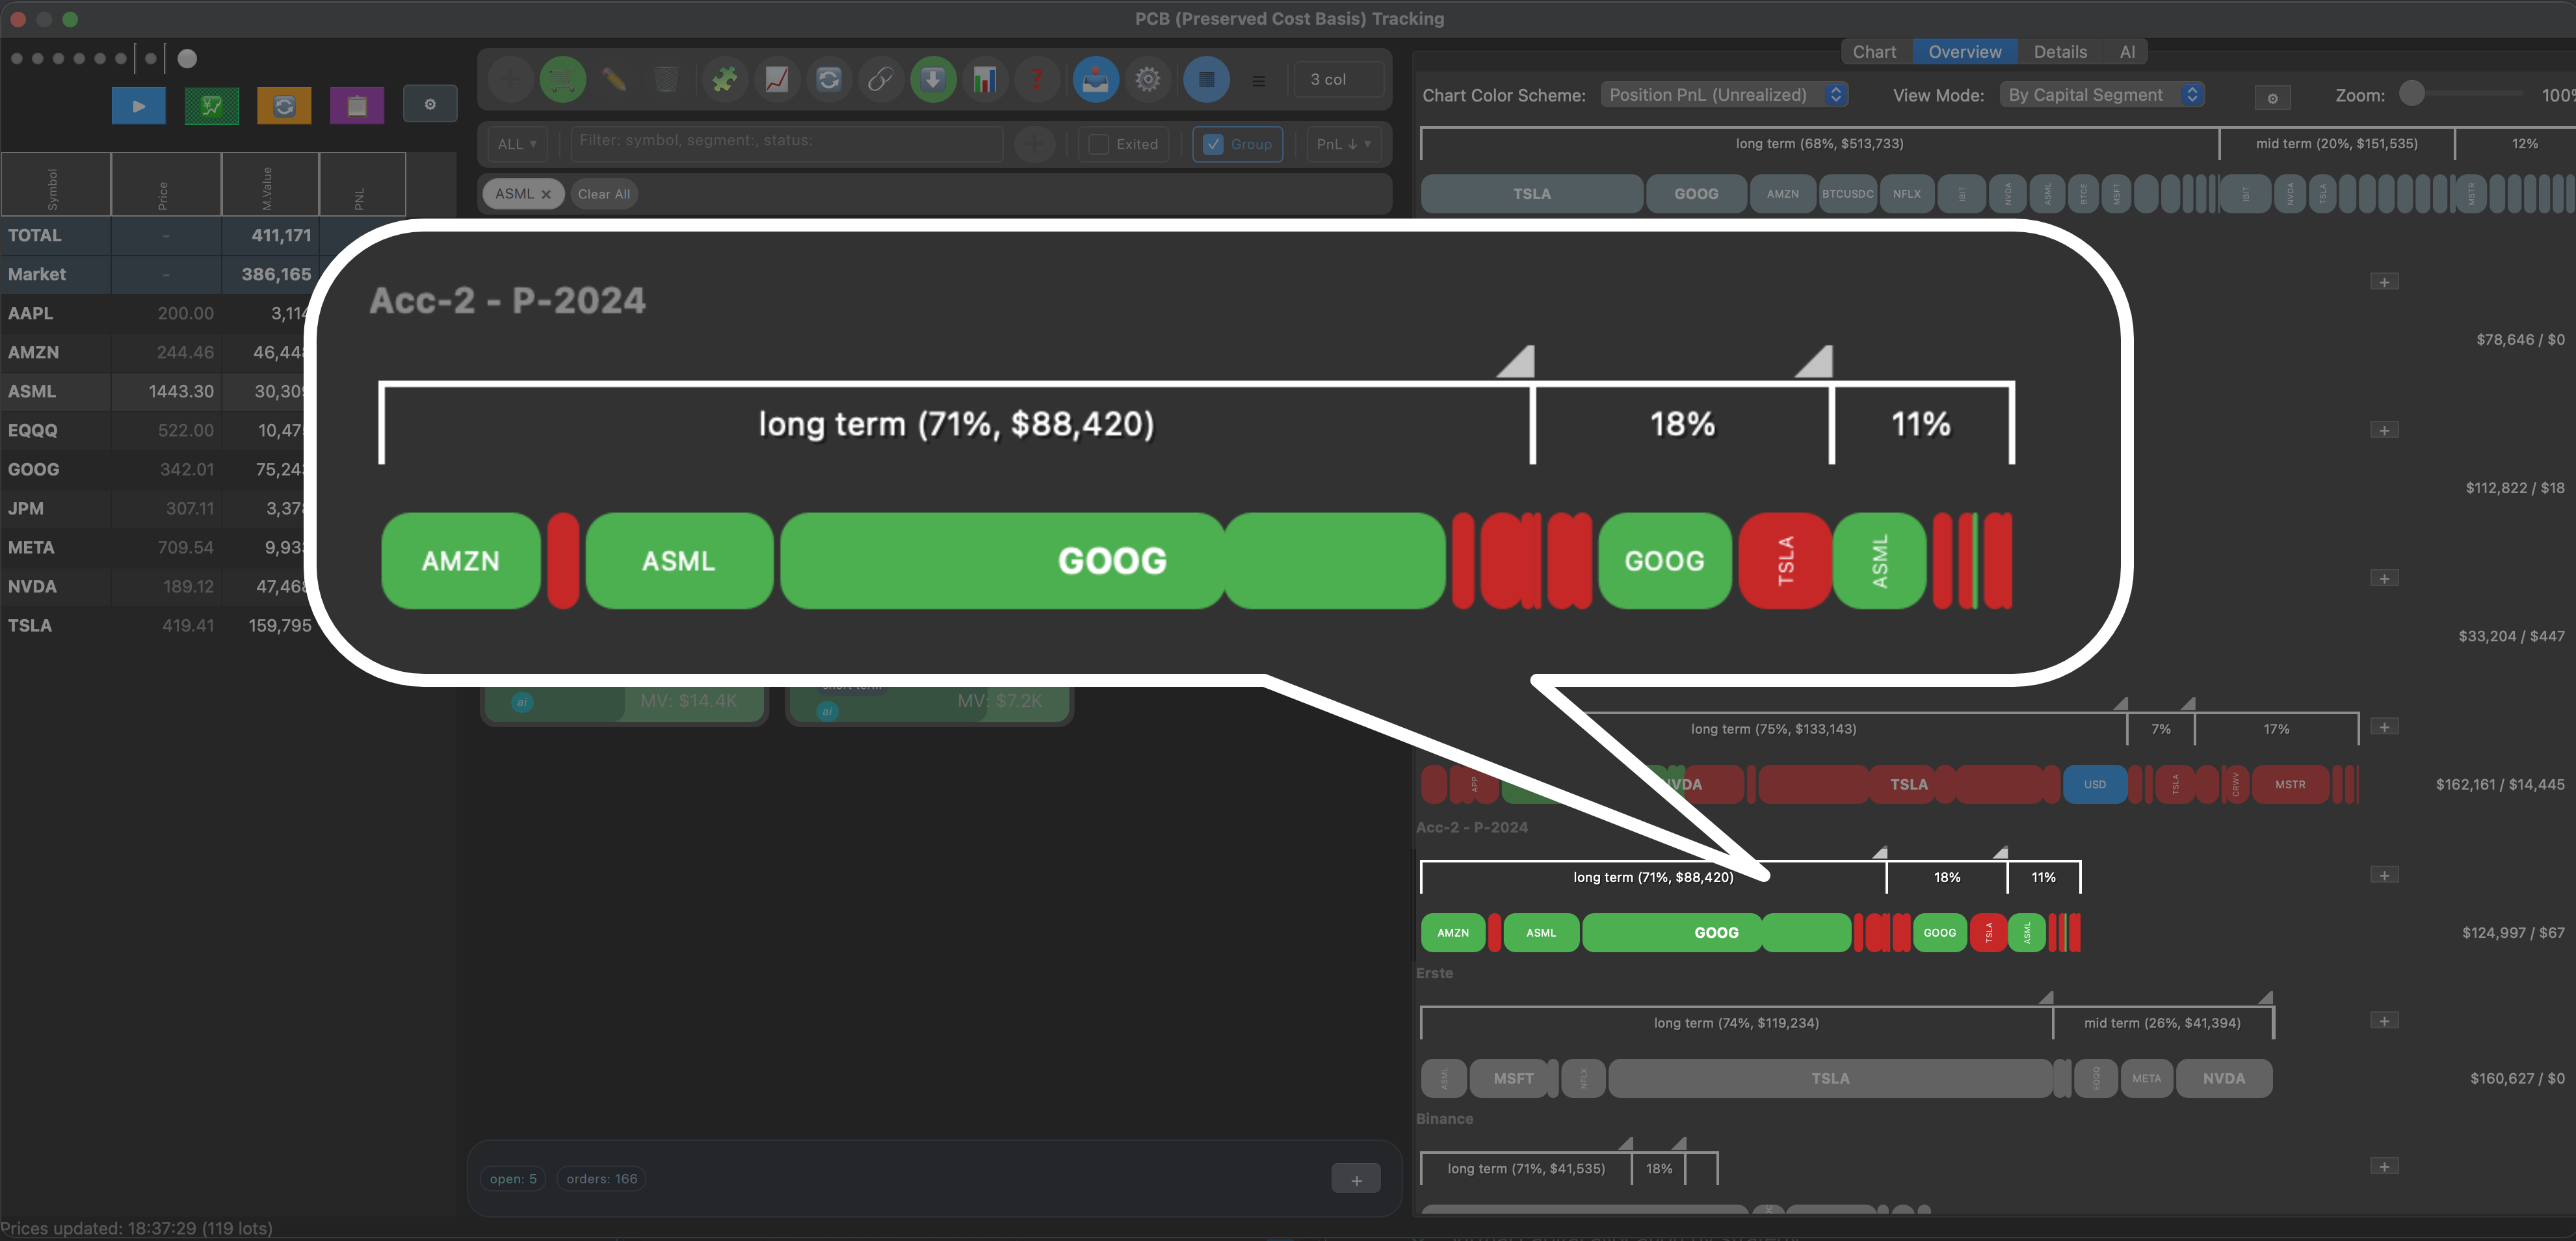
Task: Click the green yen chart icon
Action: point(212,106)
